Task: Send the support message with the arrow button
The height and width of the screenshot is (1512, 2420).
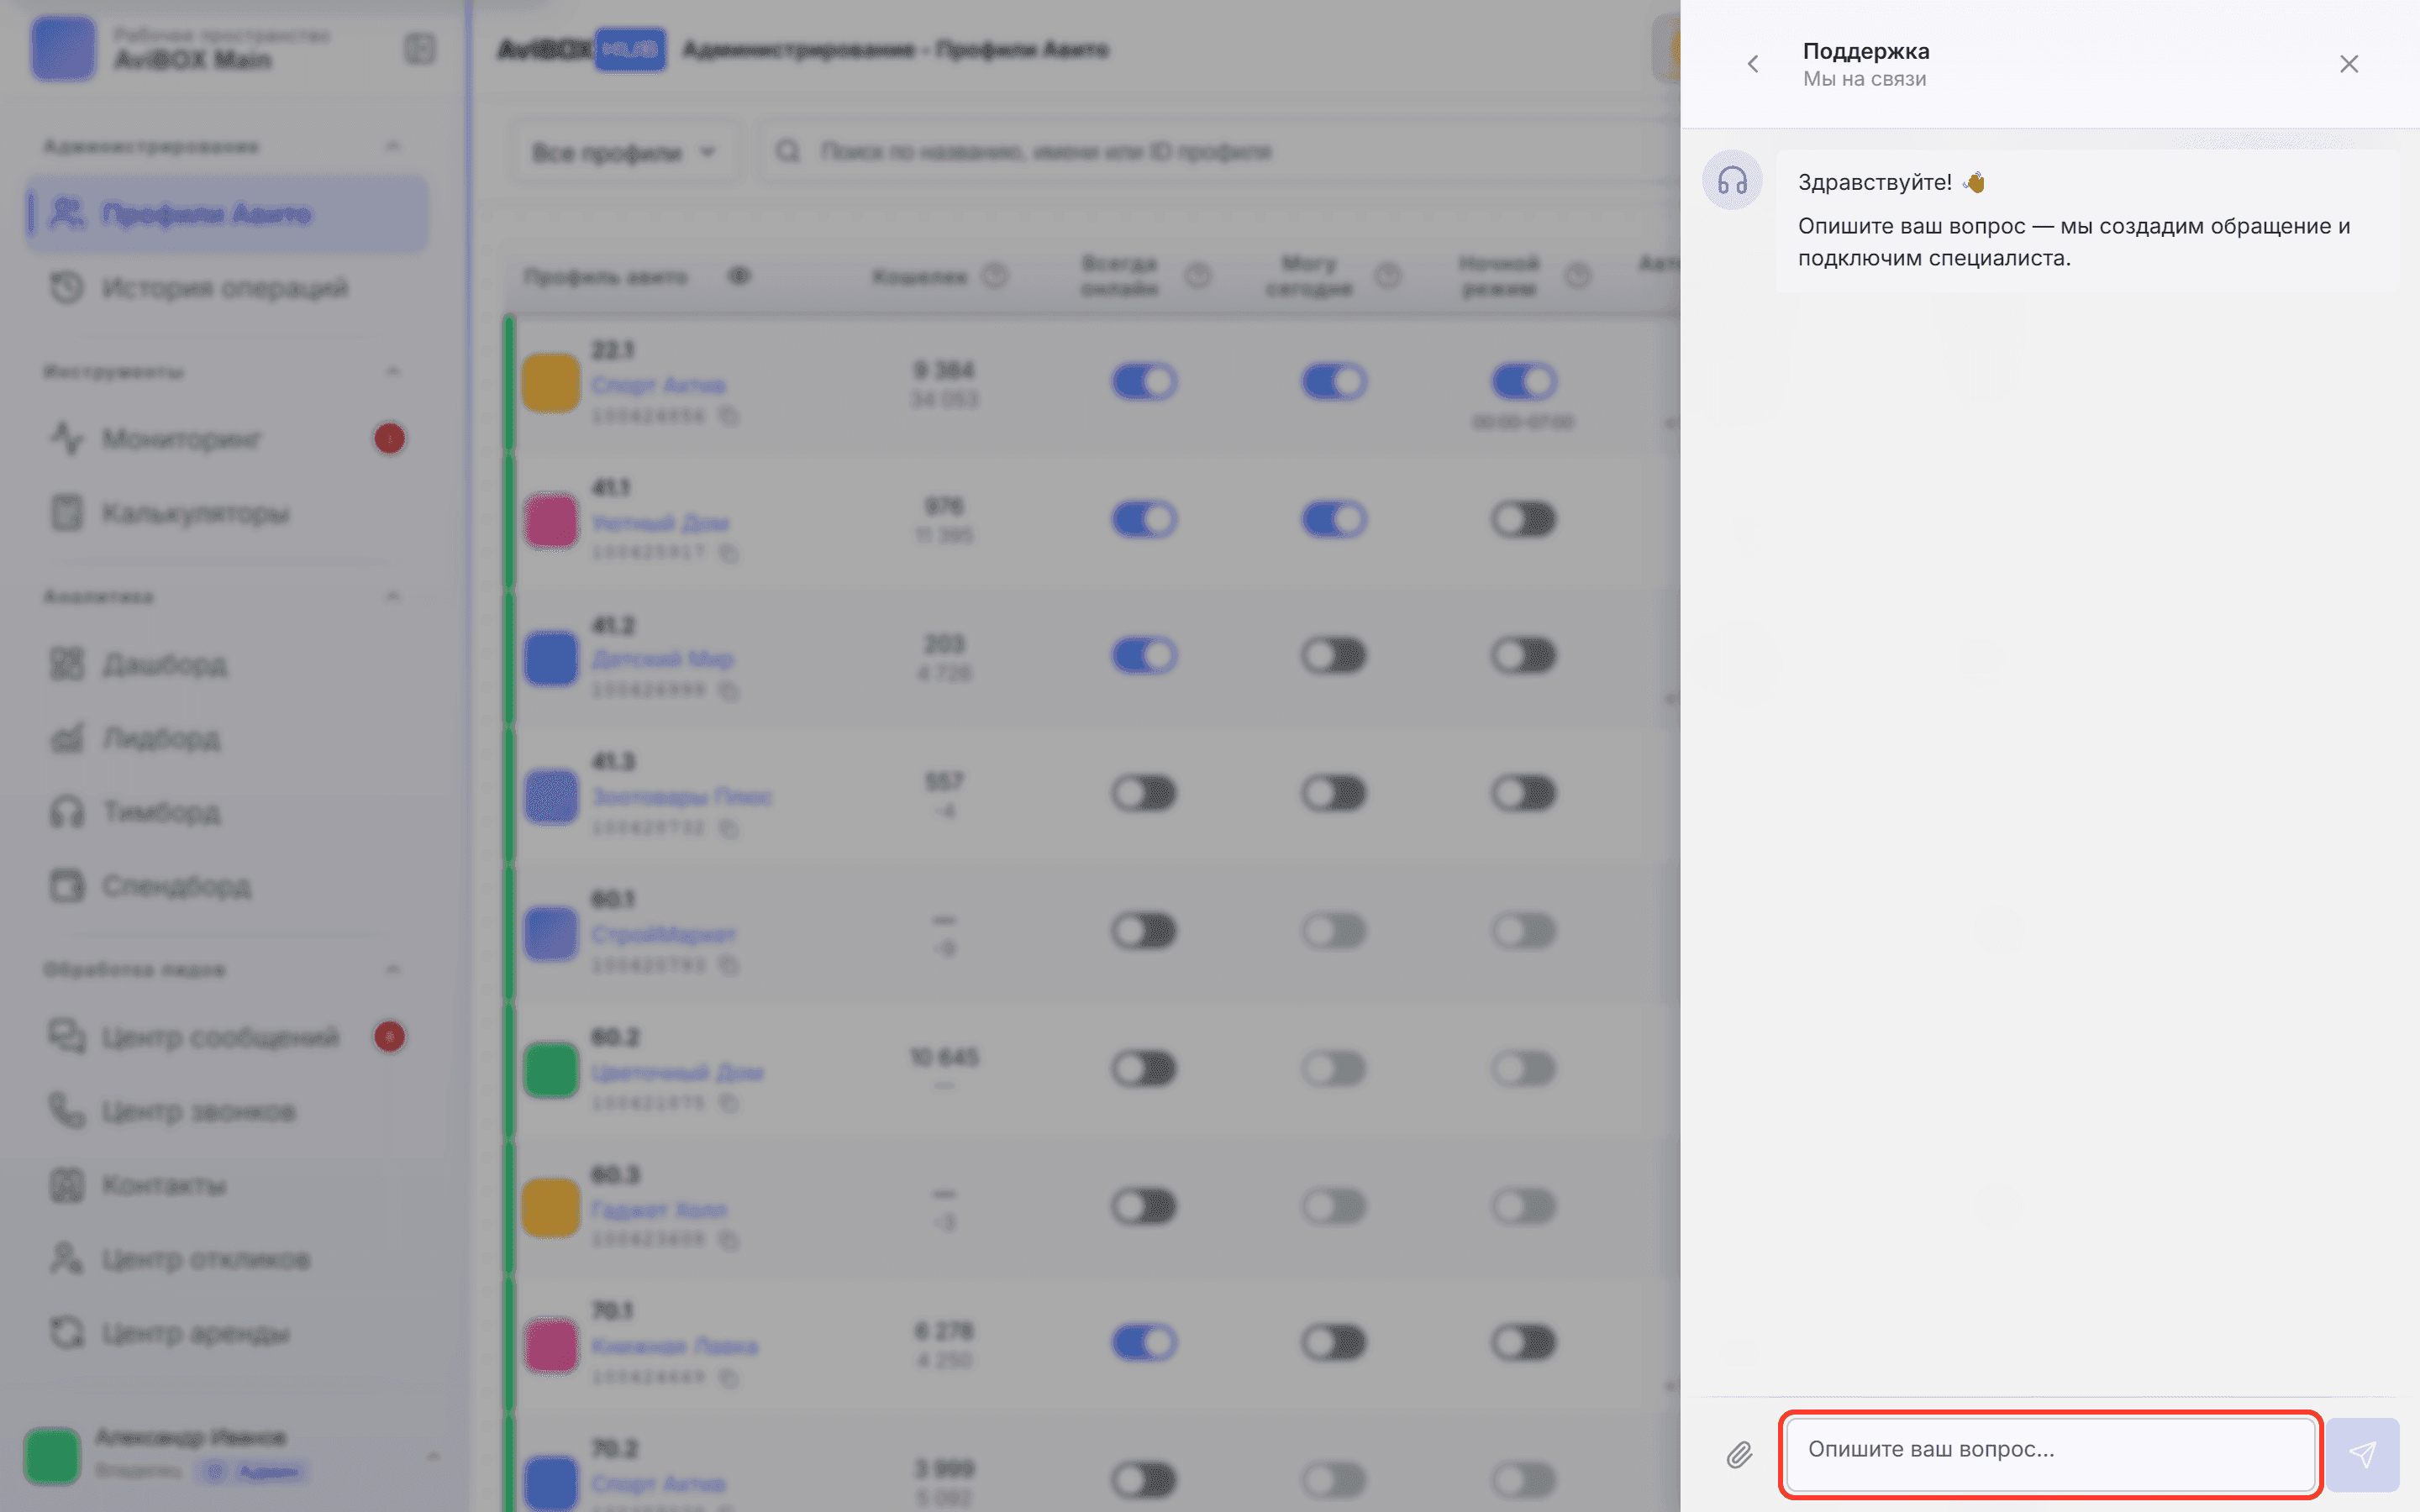Action: [2362, 1454]
